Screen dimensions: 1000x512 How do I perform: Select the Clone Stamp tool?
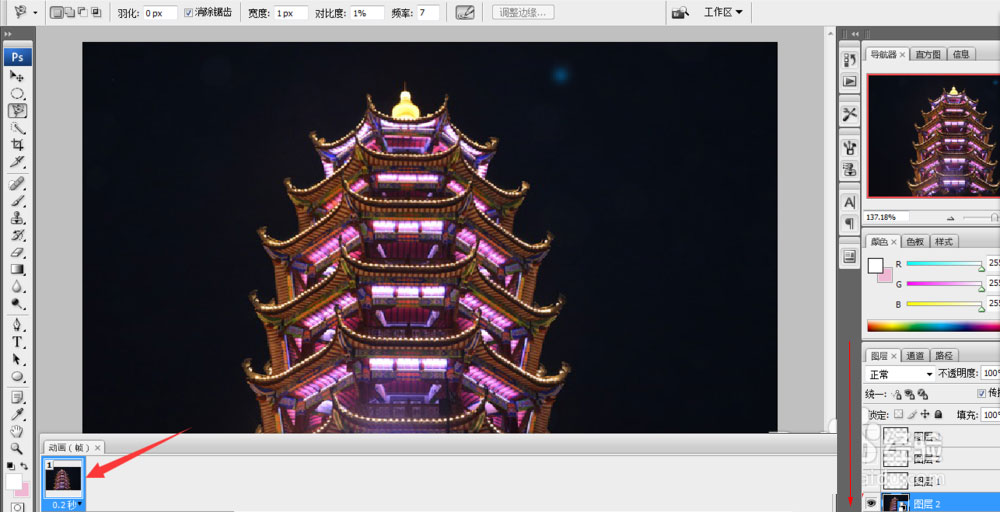coord(17,219)
